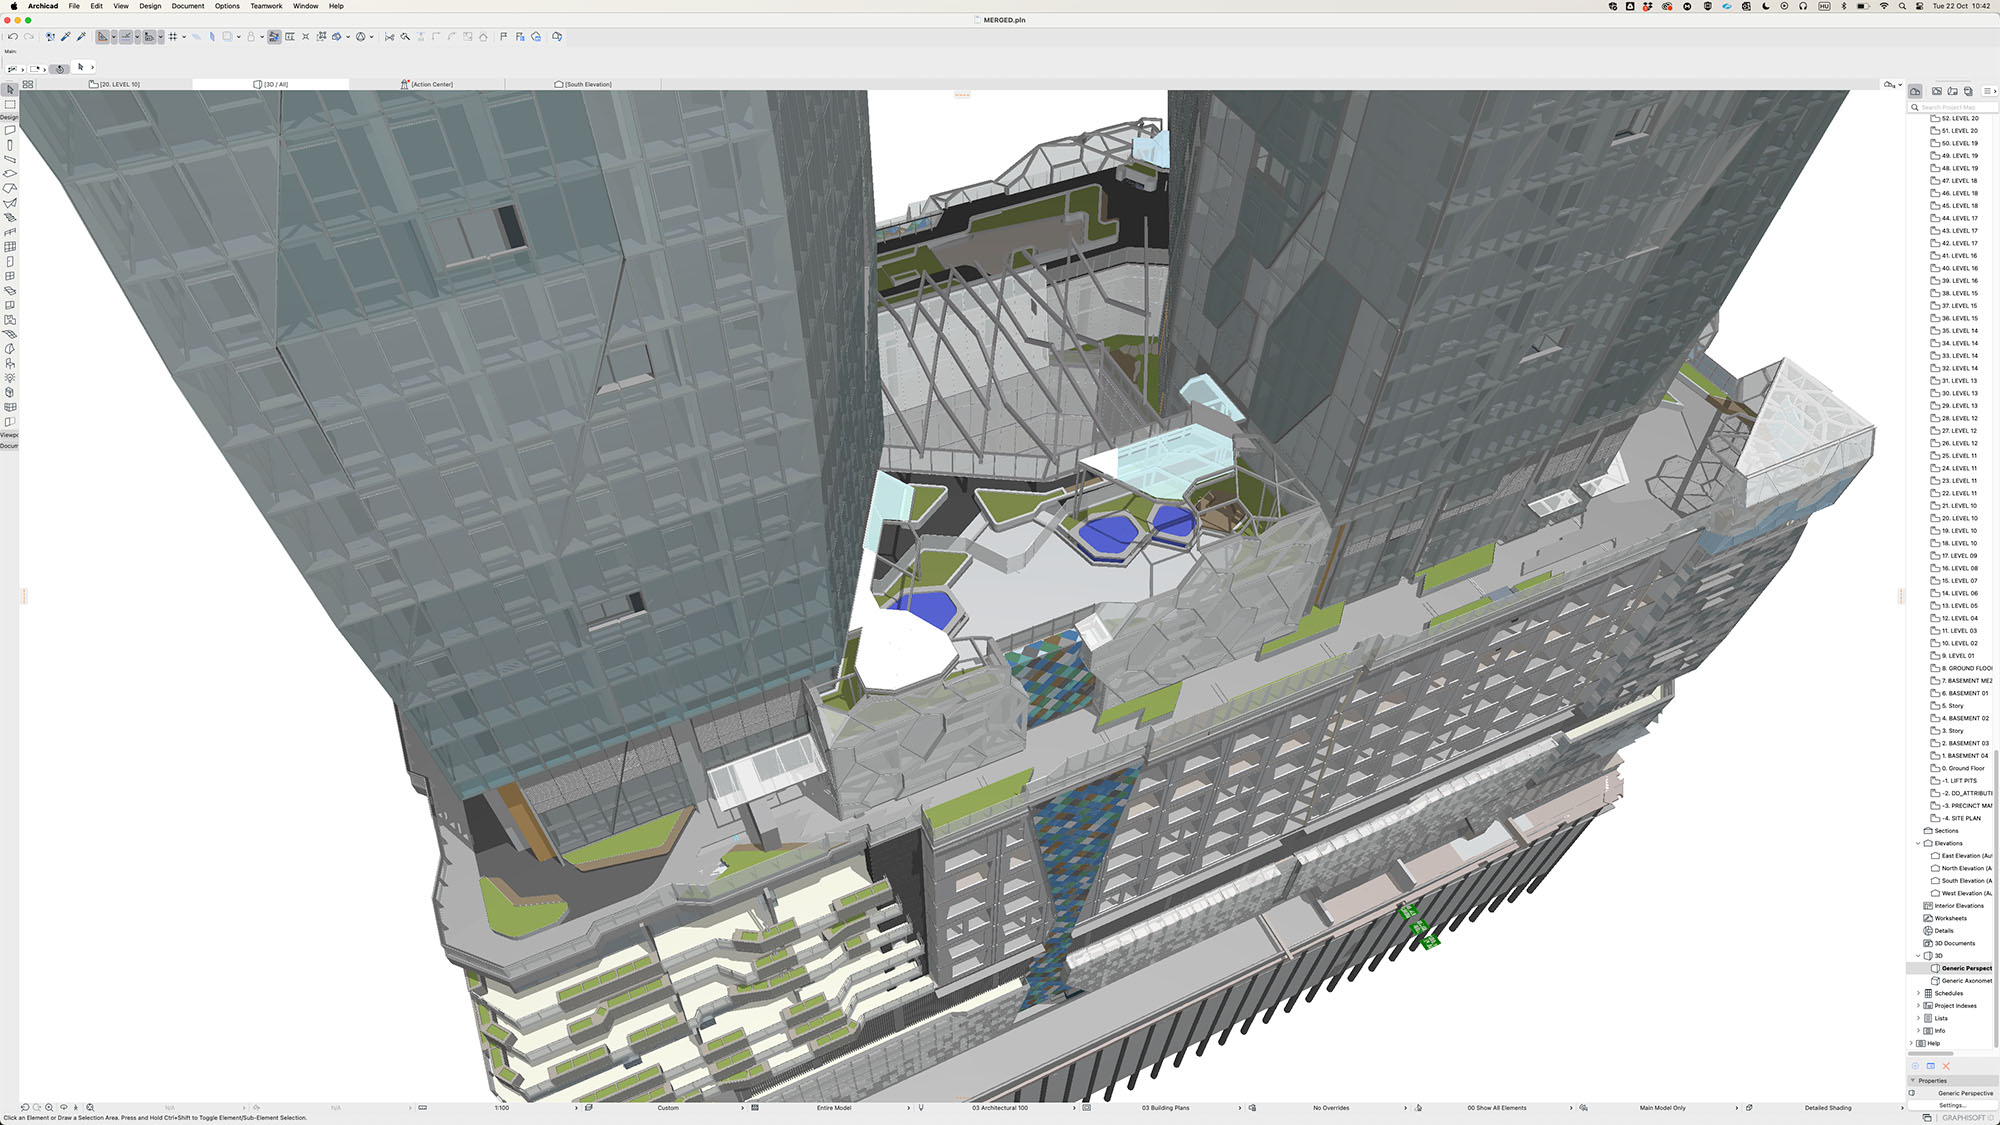Click the Search Project Map field
Viewport: 2000px width, 1125px height.
pyautogui.click(x=1952, y=107)
